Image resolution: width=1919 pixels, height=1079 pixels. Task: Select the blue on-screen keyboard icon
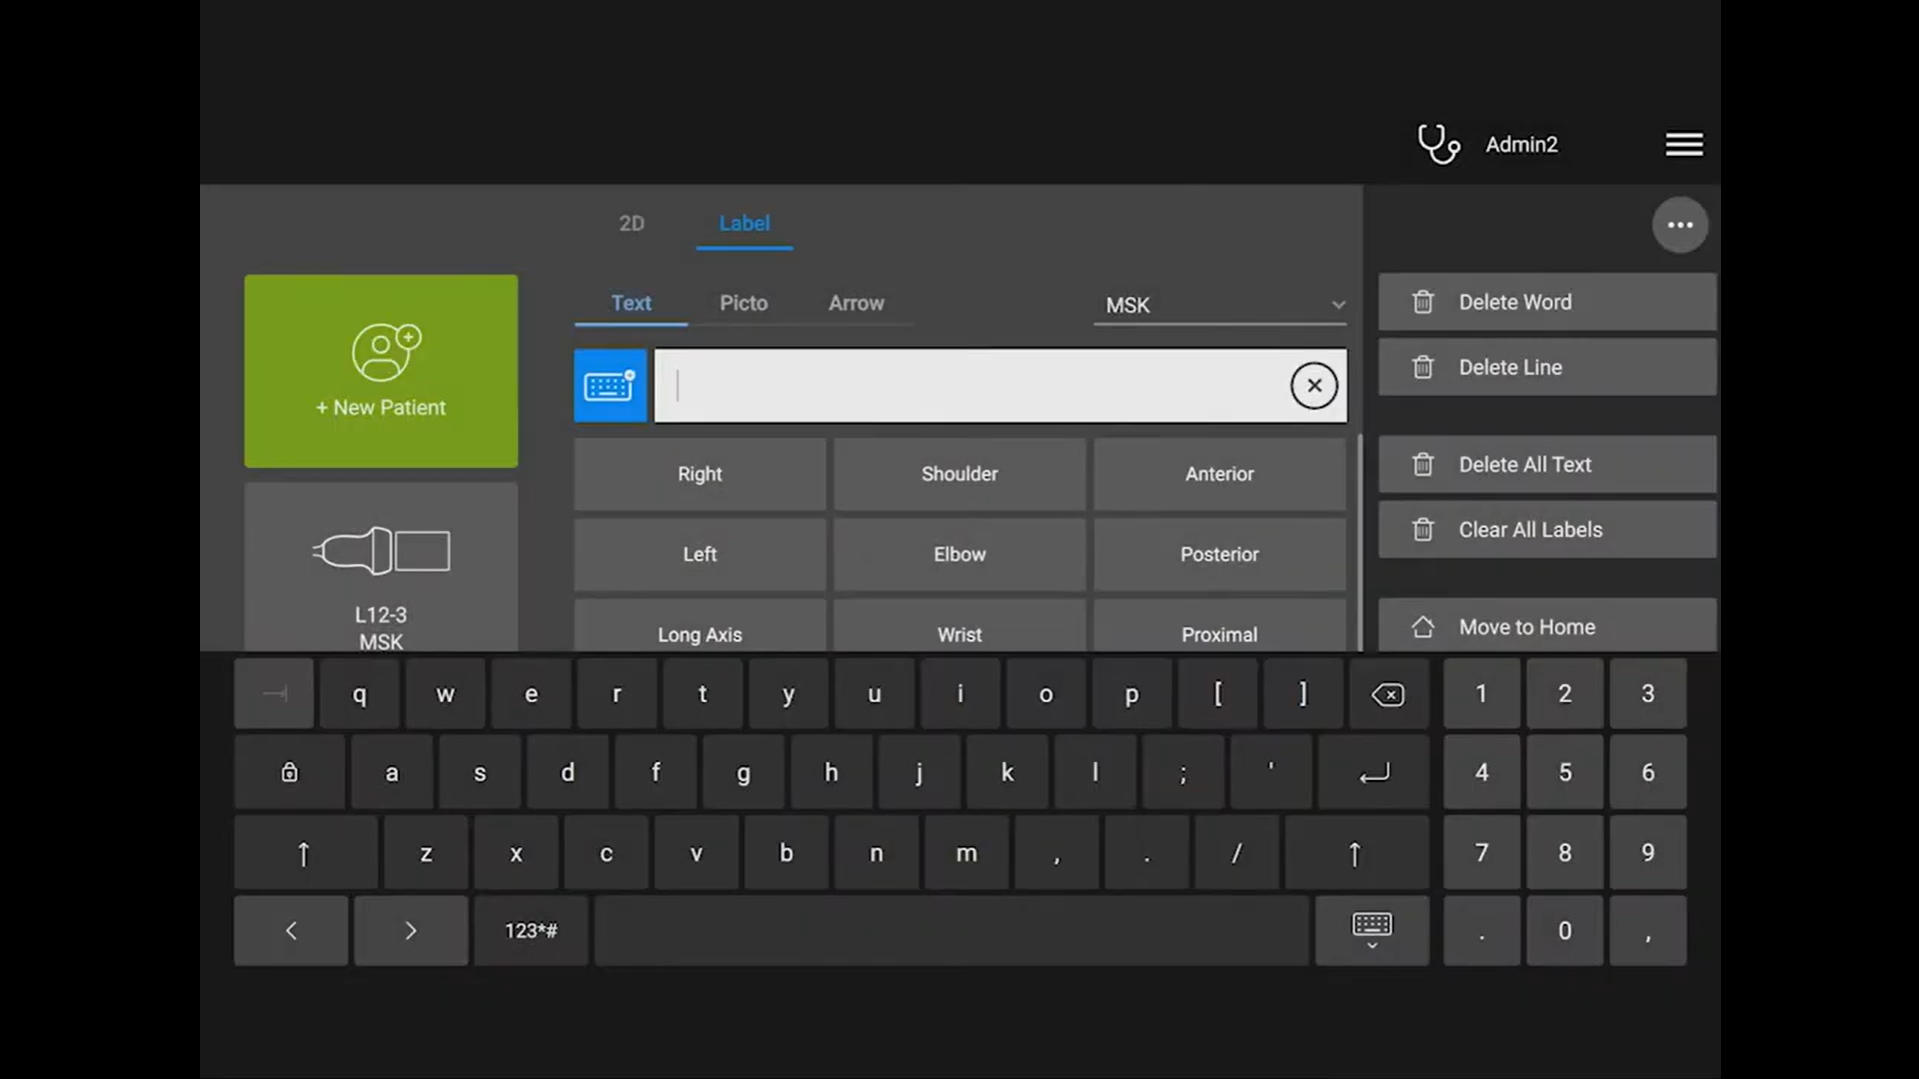[x=610, y=385]
